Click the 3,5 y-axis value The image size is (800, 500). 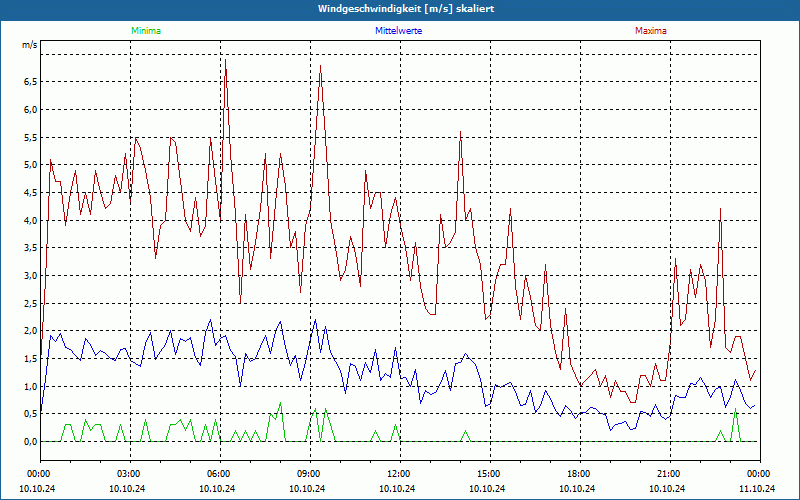click(x=31, y=248)
